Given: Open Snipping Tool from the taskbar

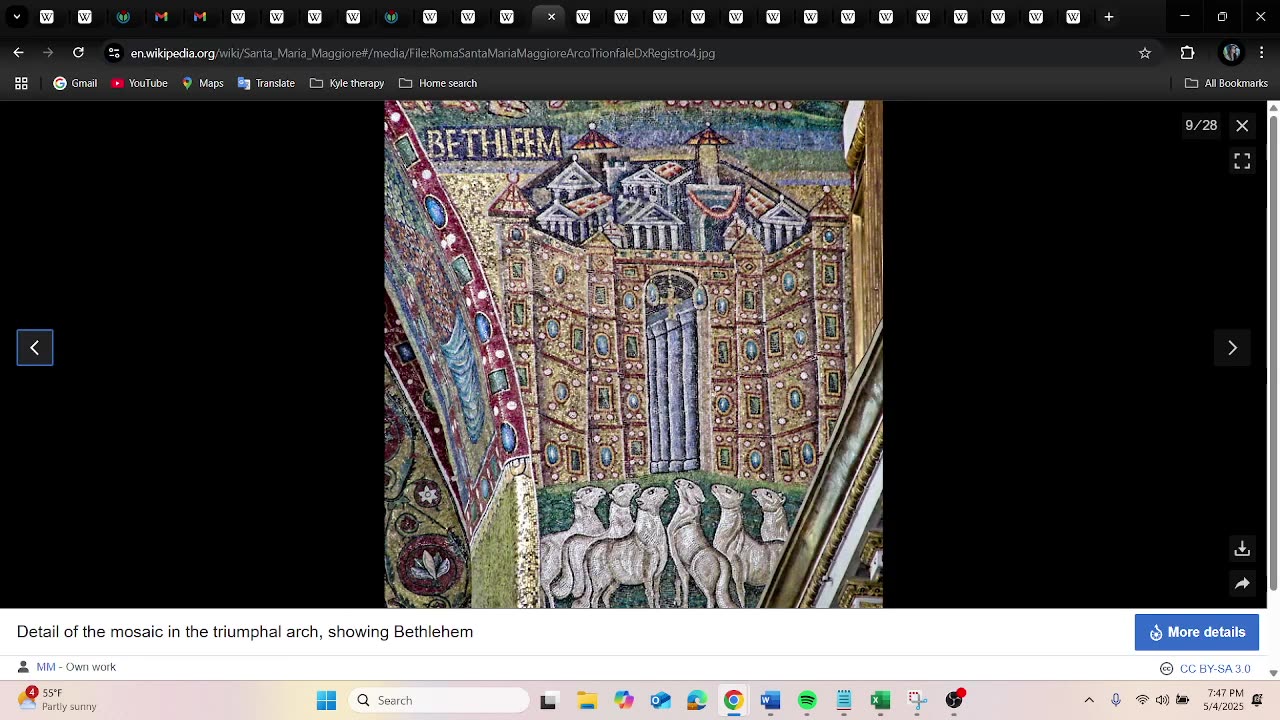Looking at the screenshot, I should [917, 700].
